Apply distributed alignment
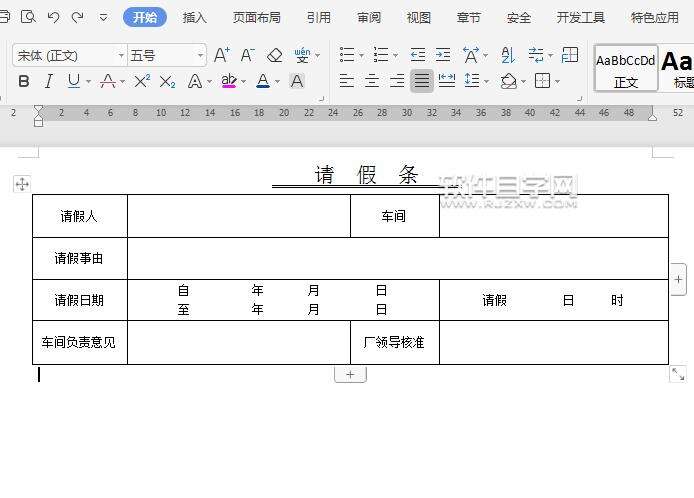Screen dimensions: 694x498 pyautogui.click(x=447, y=81)
